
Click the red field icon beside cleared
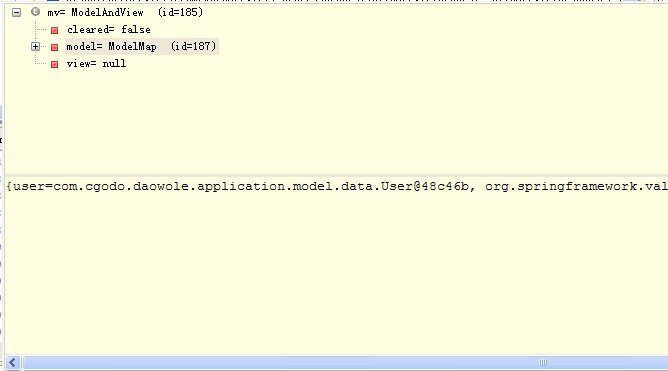click(x=55, y=30)
